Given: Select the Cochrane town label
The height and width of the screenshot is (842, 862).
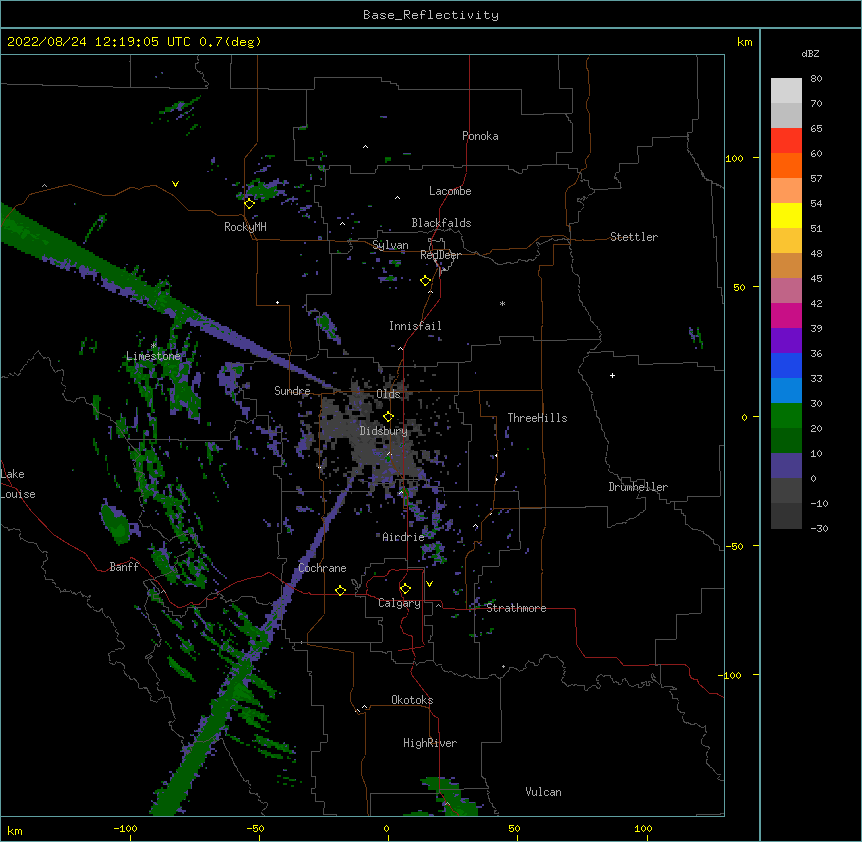Looking at the screenshot, I should click(322, 568).
